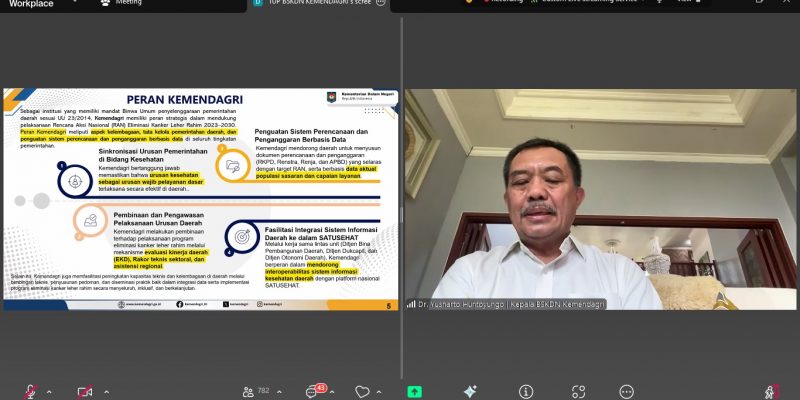800x400 pixels.
Task: Select the speaker video tile
Action: pos(600,199)
